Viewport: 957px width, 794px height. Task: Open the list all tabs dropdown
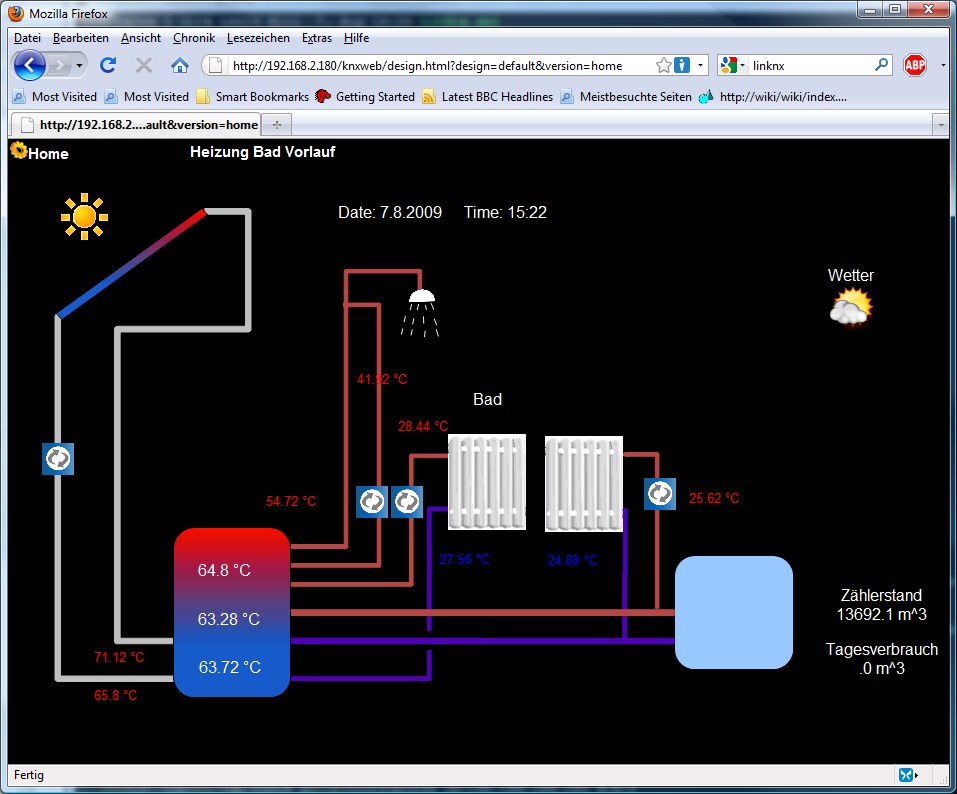click(x=939, y=124)
